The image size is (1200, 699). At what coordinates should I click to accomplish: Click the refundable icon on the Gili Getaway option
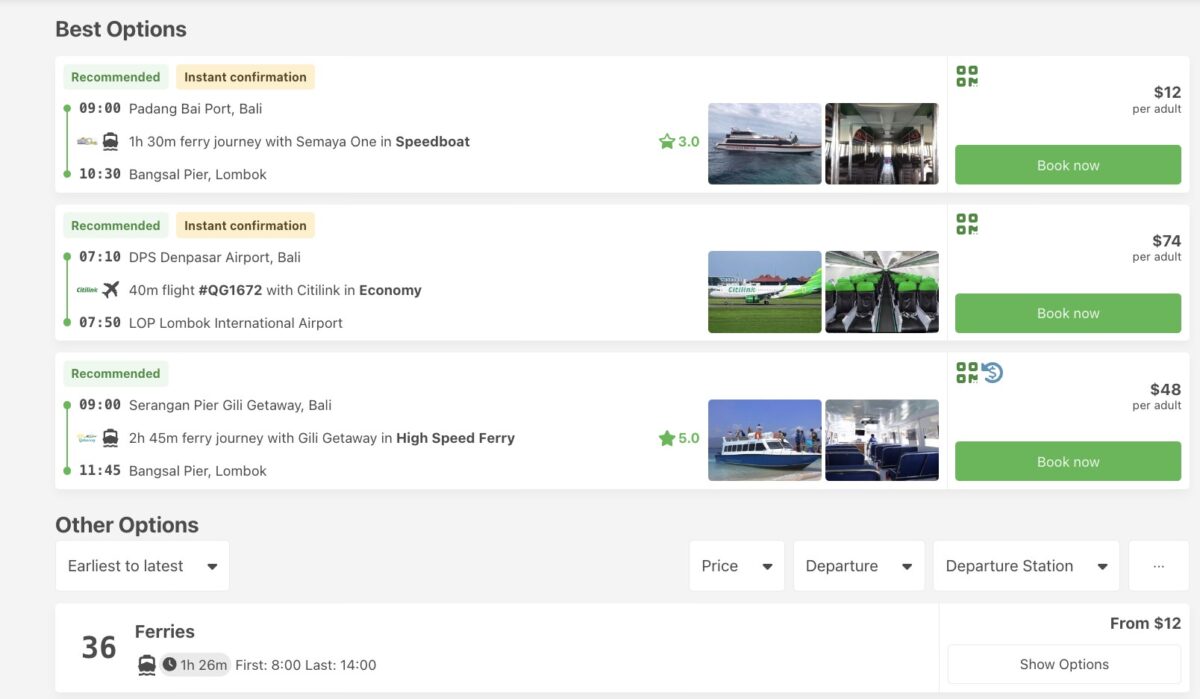(991, 371)
